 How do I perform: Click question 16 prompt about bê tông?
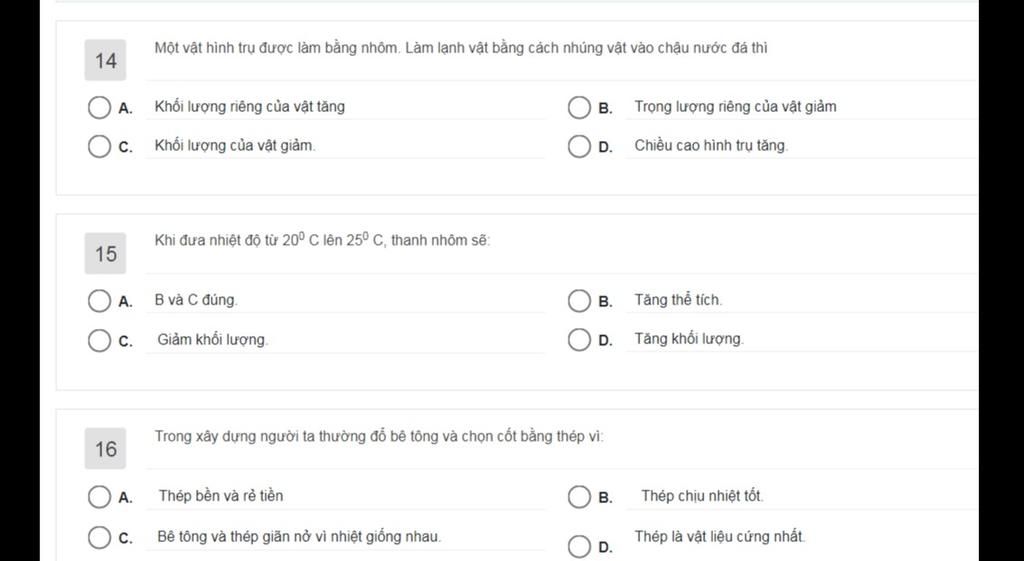click(379, 436)
